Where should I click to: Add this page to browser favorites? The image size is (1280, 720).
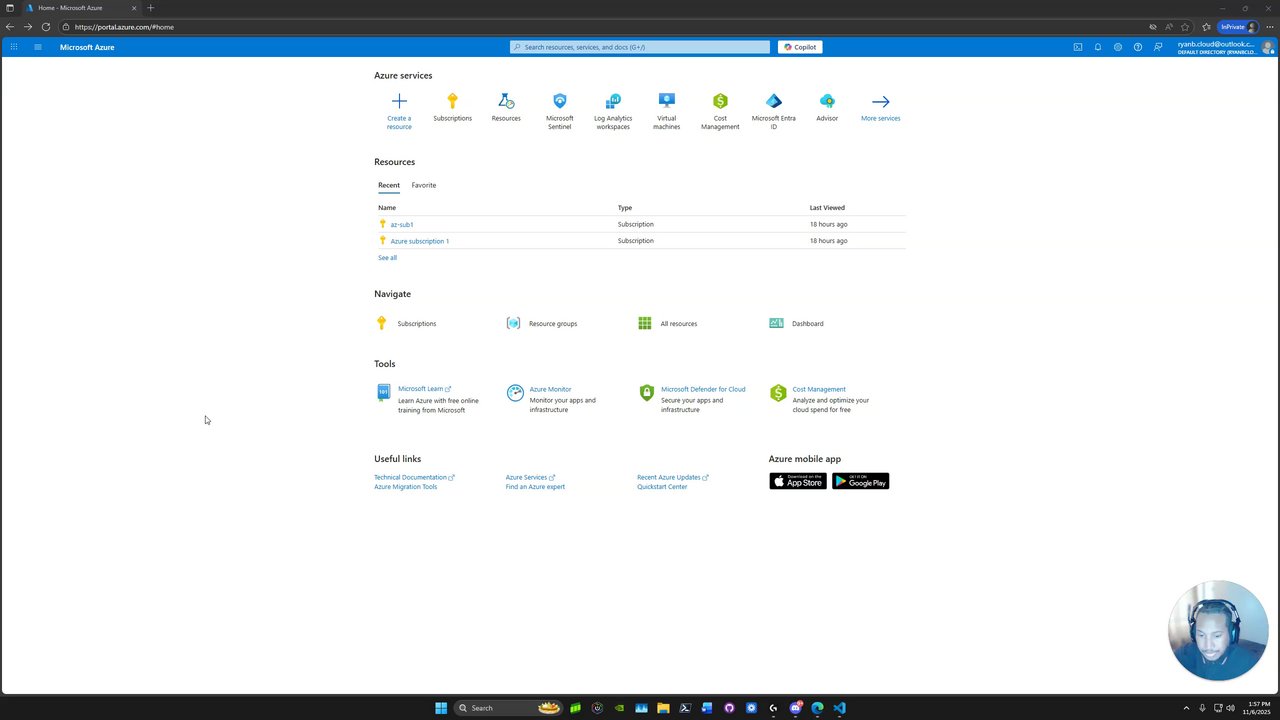pos(1185,27)
